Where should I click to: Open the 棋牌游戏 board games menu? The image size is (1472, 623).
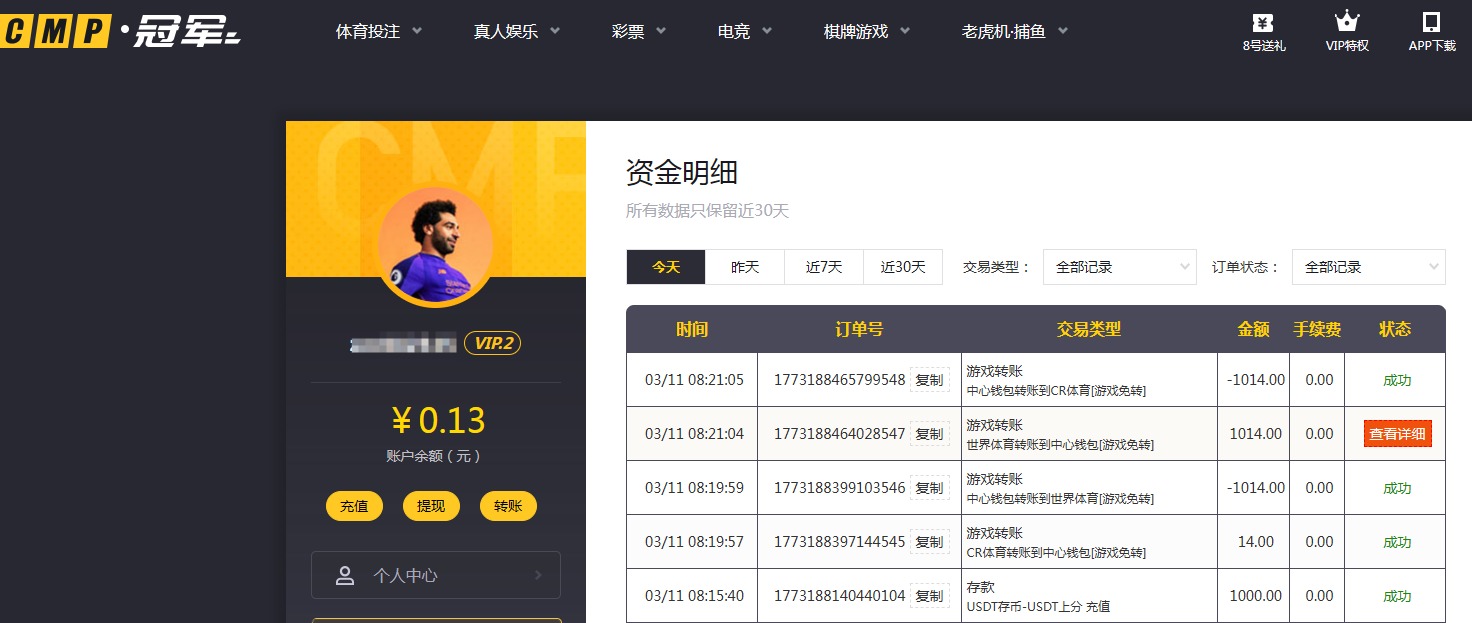[864, 31]
